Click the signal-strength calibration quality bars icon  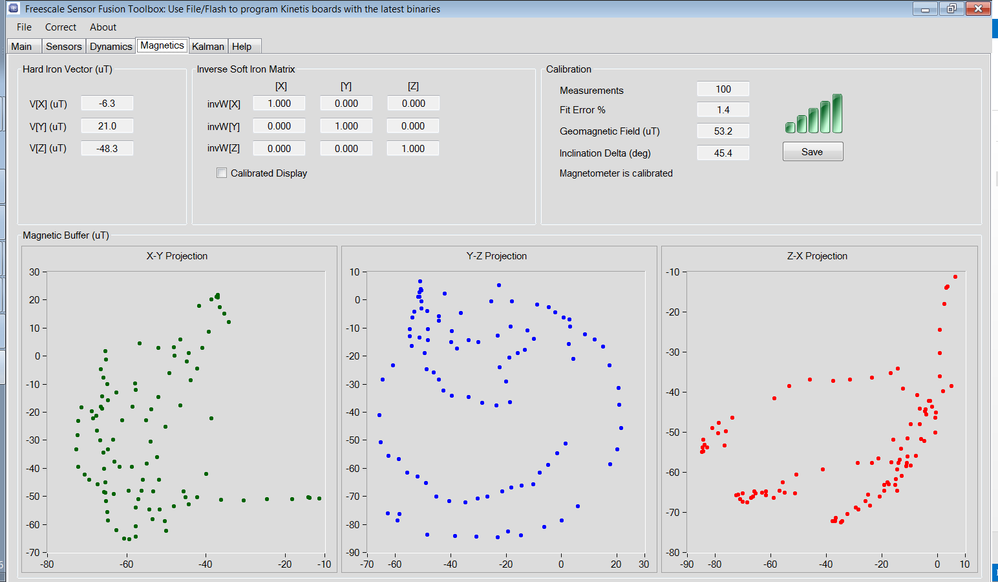tap(814, 114)
